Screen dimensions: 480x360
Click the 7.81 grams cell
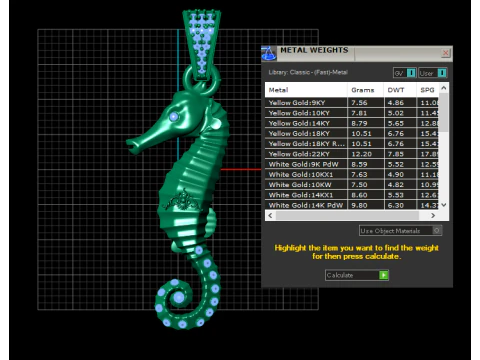[365, 113]
